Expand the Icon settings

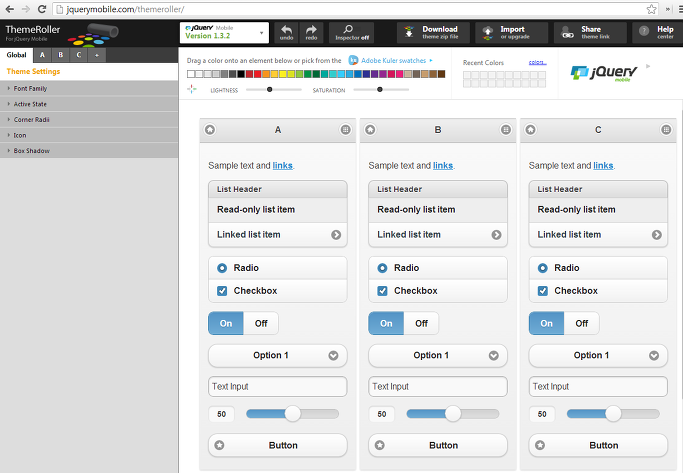[x=89, y=135]
